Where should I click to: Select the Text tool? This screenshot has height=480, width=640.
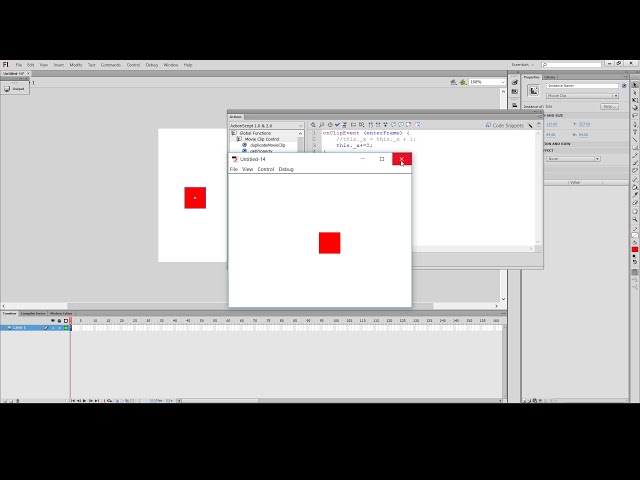635,132
